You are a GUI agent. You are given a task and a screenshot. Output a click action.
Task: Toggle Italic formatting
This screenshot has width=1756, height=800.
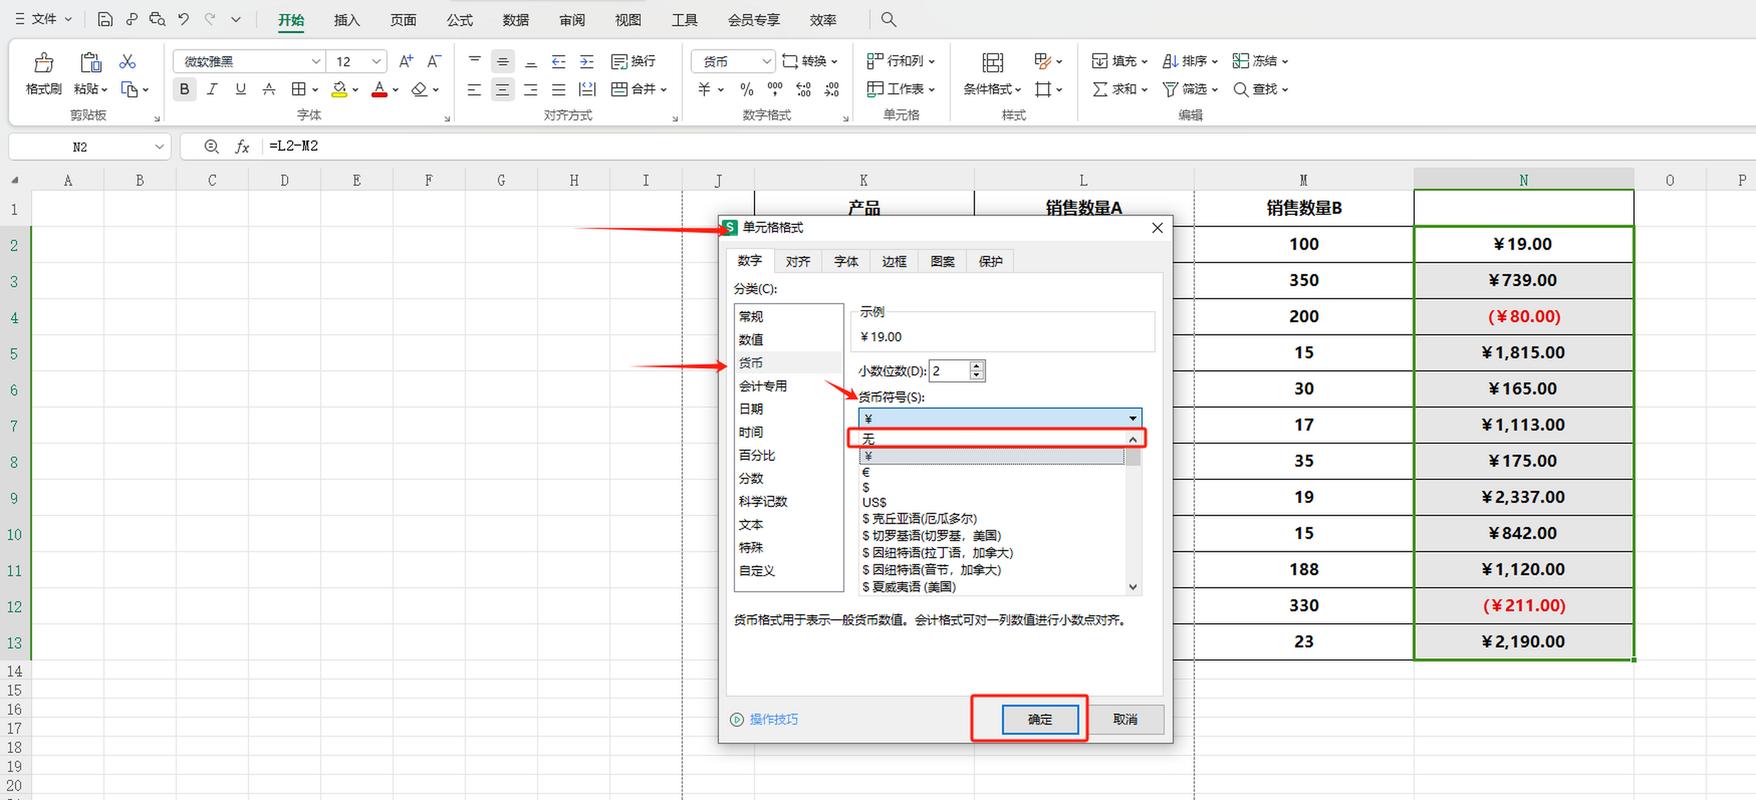click(x=212, y=89)
